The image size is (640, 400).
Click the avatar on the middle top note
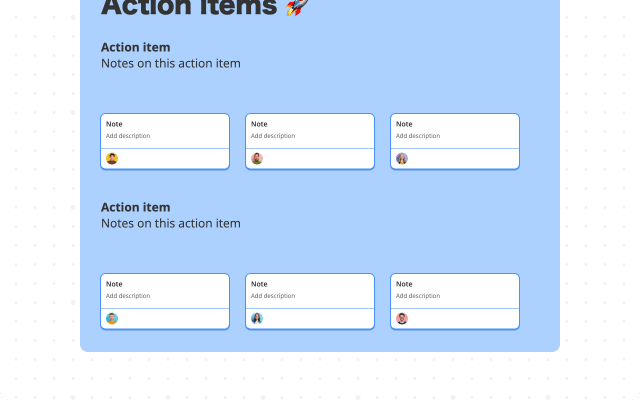click(257, 158)
